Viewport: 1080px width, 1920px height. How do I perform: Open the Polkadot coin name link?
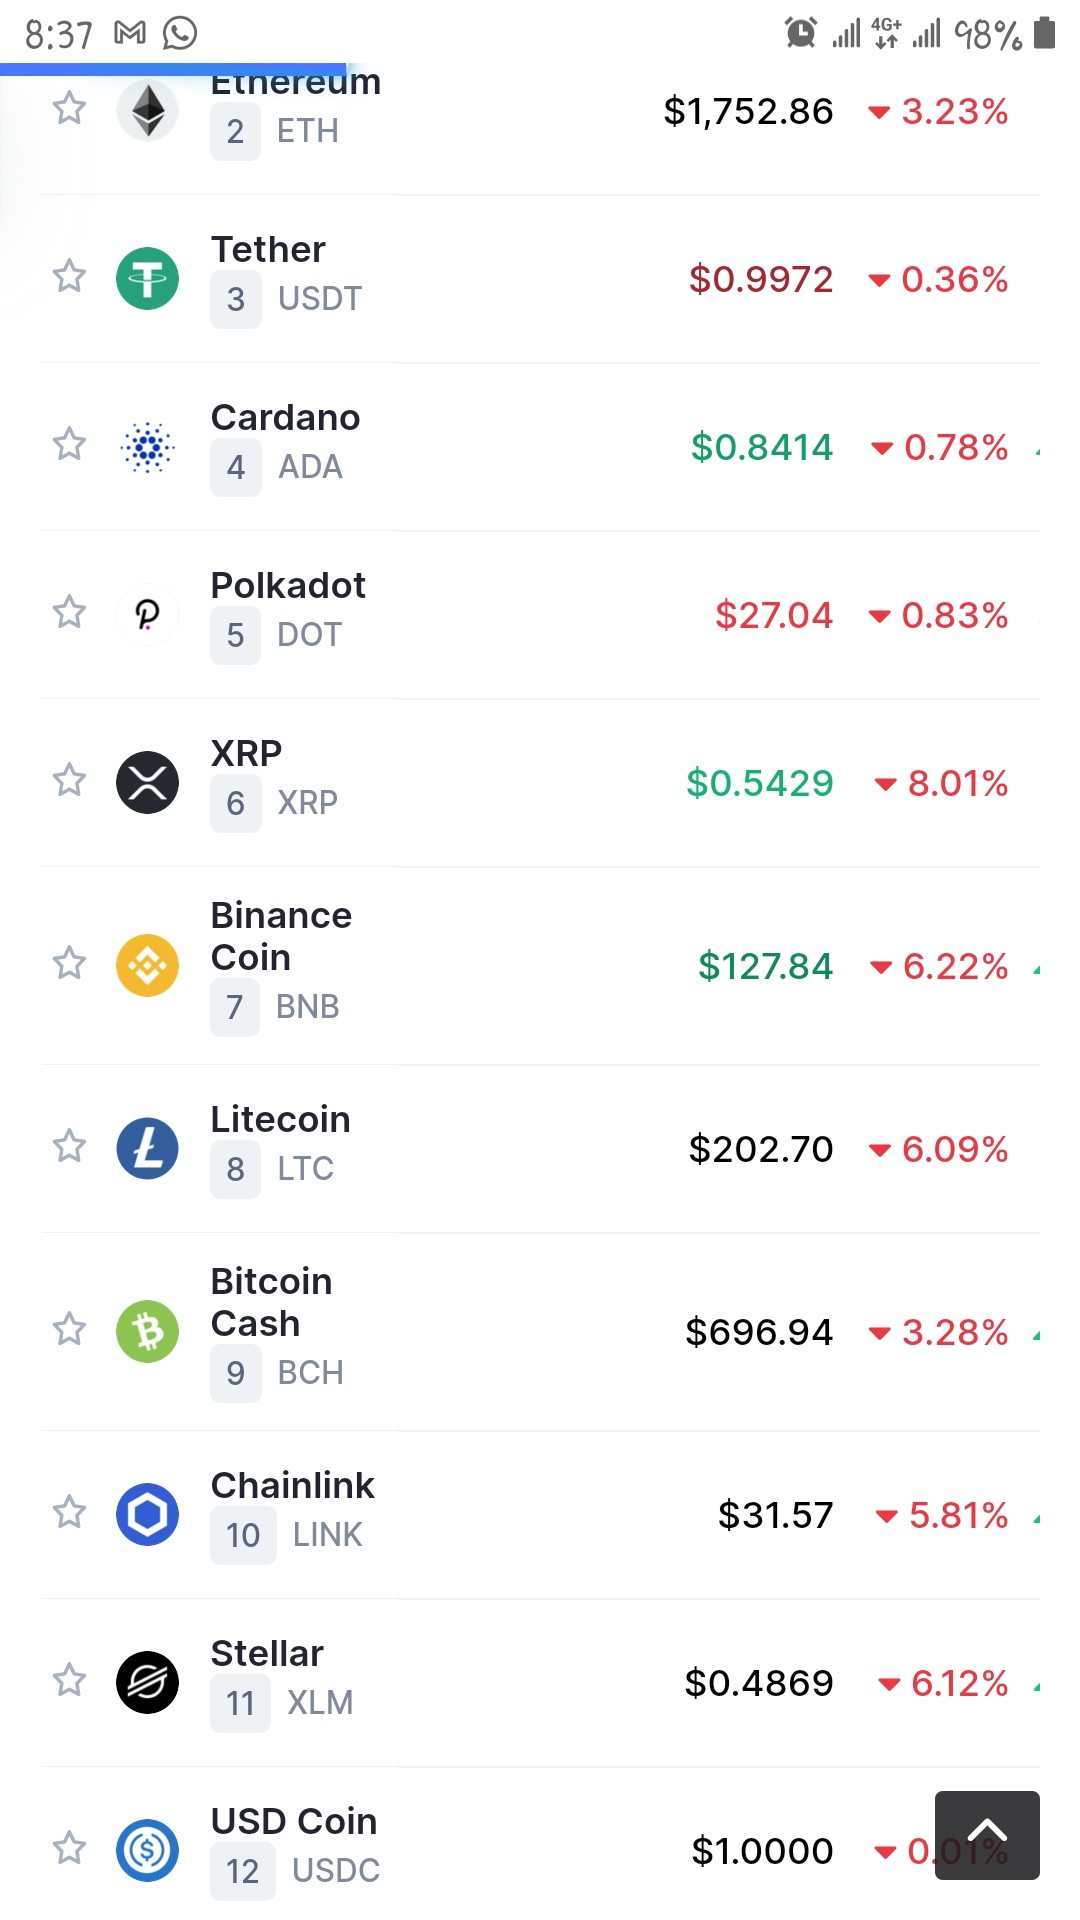[x=288, y=585]
